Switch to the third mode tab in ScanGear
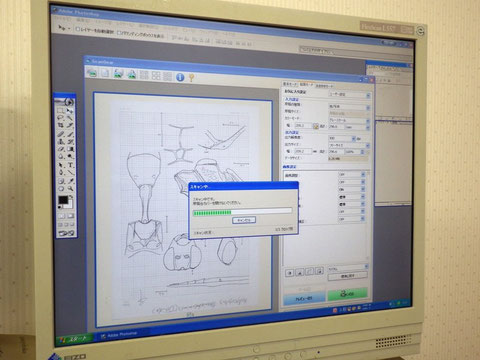Viewport: 480px width, 360px height. 324,86
